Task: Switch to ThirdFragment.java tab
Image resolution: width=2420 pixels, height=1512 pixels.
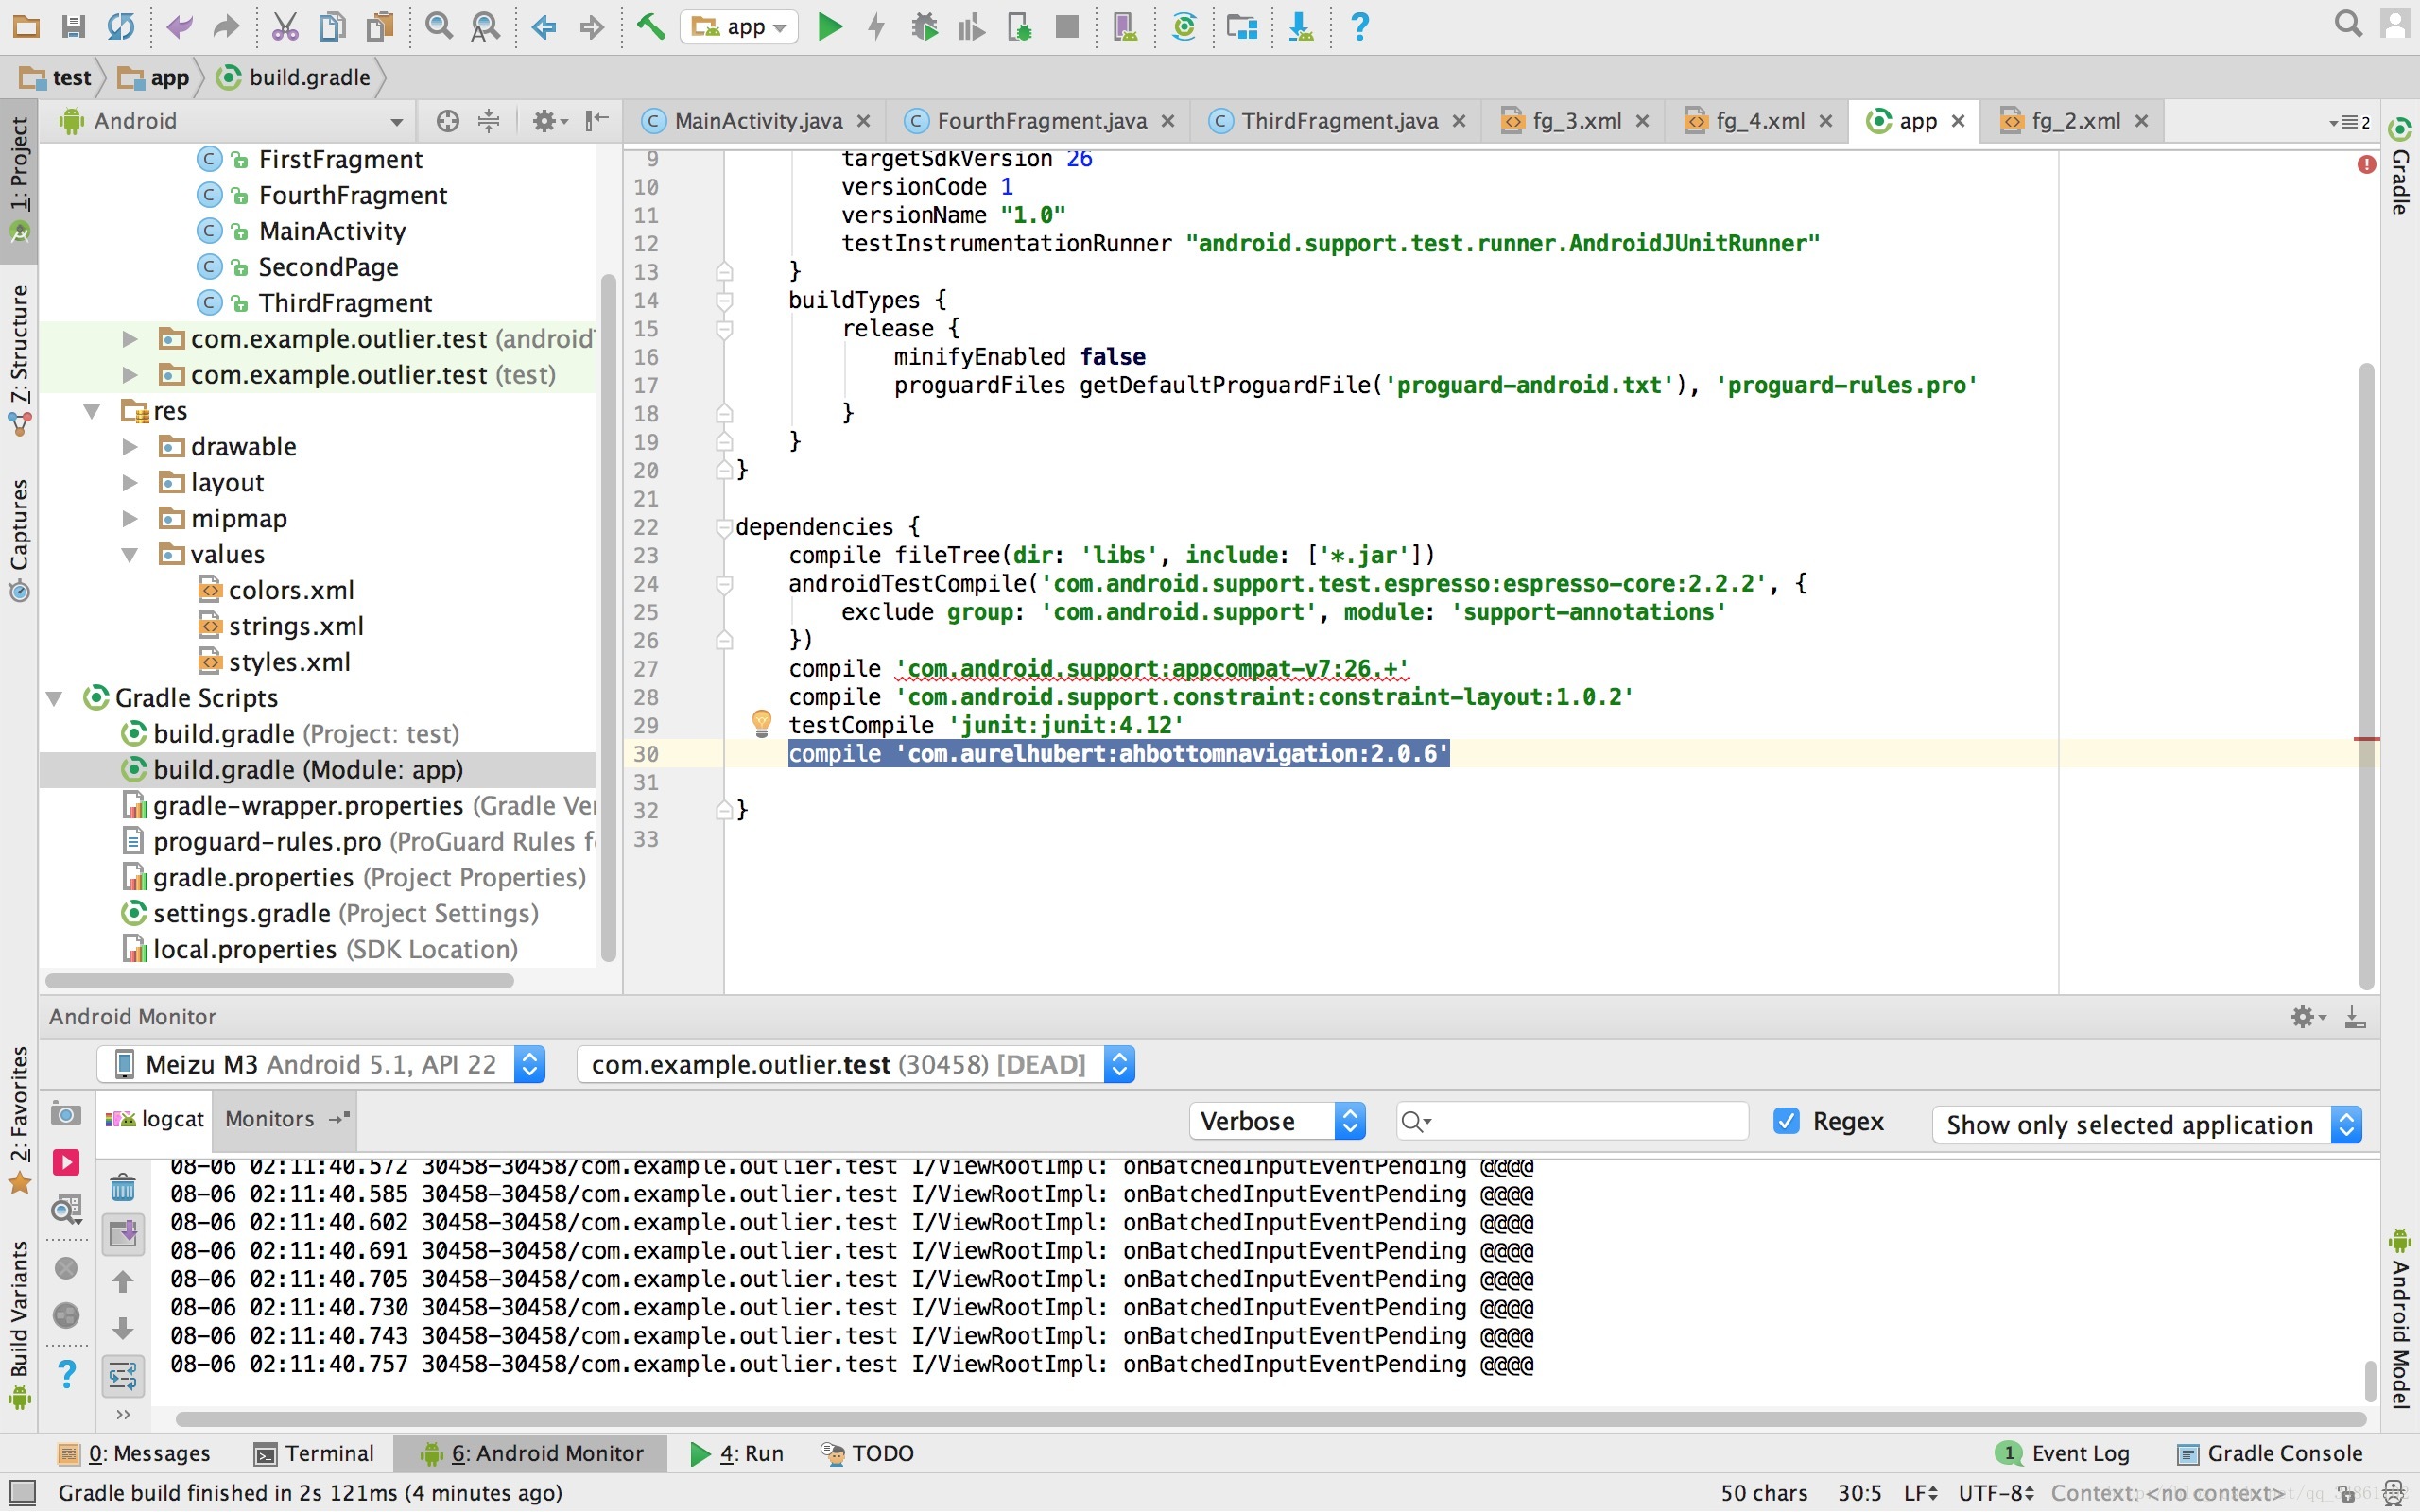Action: 1339,121
